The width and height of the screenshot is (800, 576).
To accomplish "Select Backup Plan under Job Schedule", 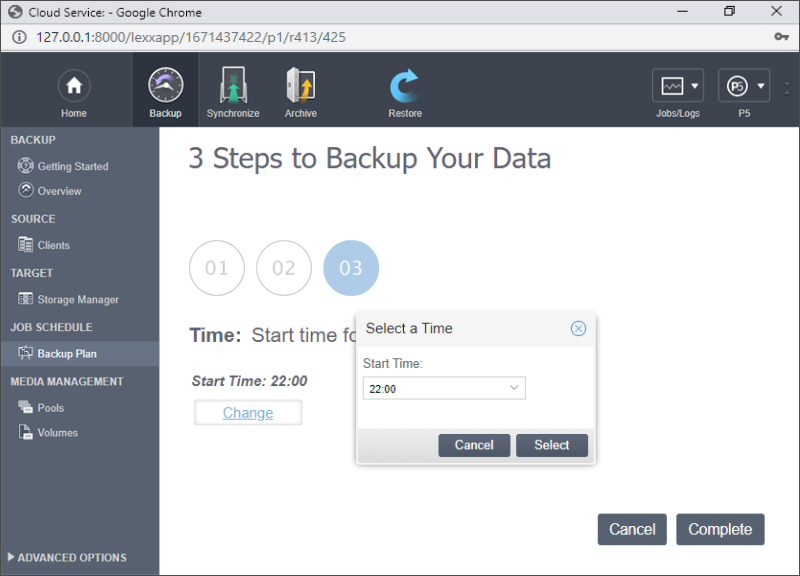I will 67,354.
